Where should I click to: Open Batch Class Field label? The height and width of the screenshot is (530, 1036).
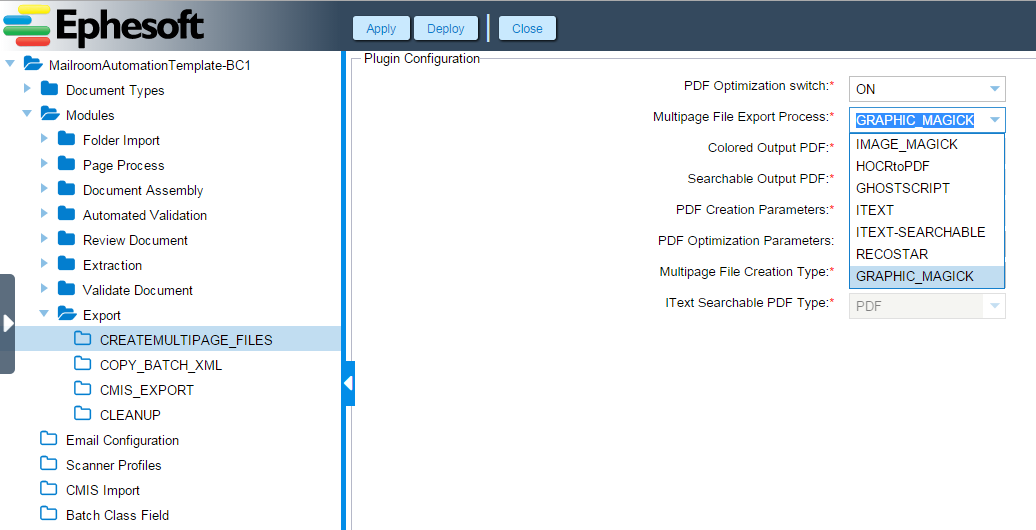[118, 515]
